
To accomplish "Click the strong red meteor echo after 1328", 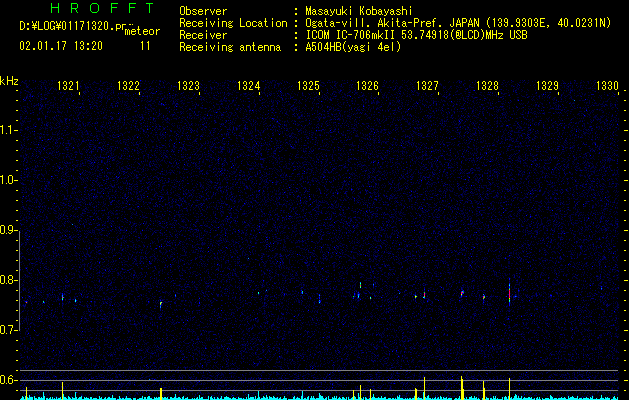I will [509, 292].
